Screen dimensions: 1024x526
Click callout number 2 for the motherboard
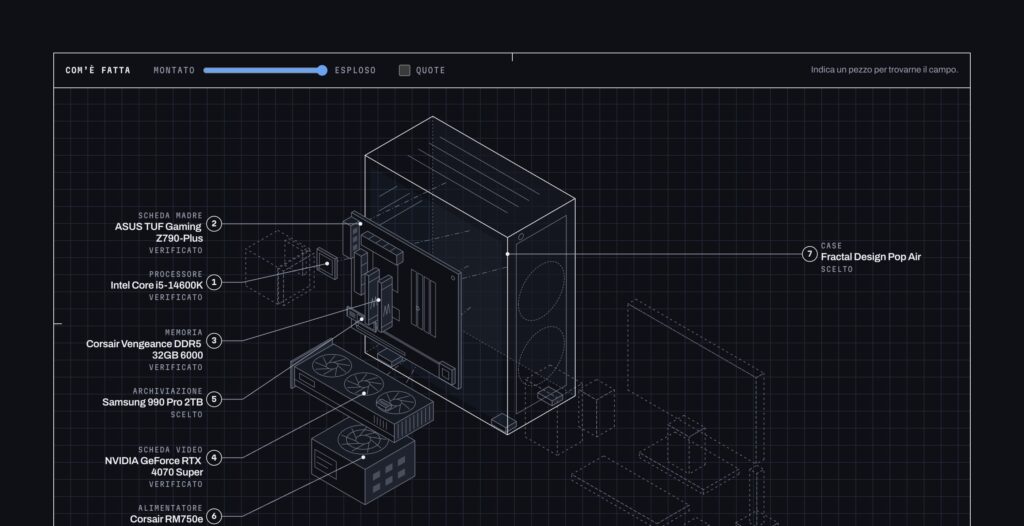point(214,224)
